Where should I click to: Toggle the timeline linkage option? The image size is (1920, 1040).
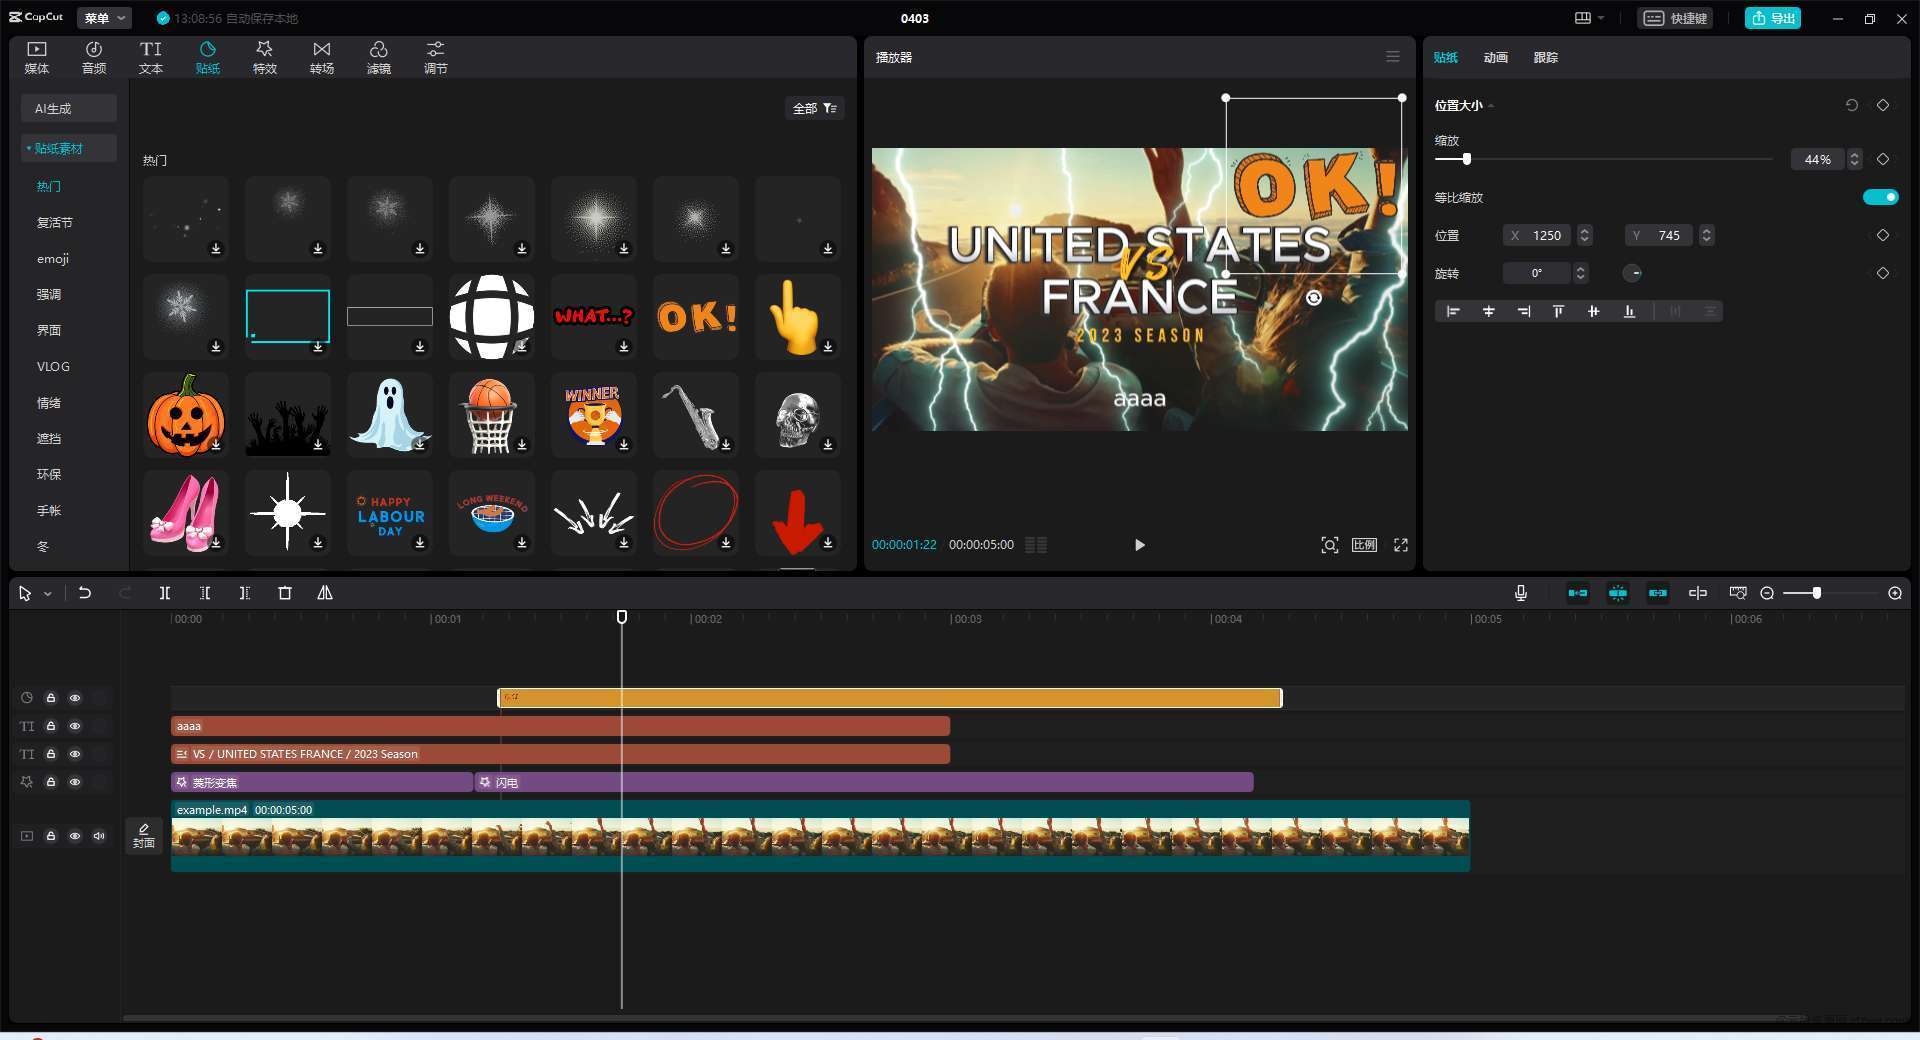click(x=1657, y=593)
